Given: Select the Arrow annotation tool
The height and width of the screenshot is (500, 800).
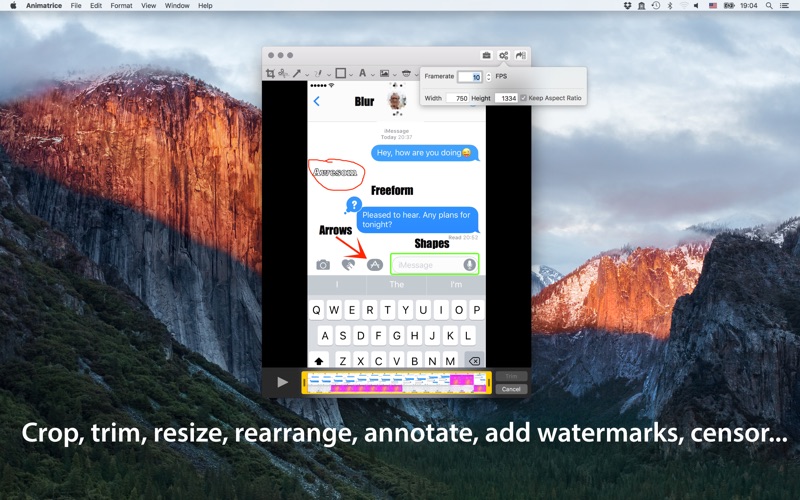Looking at the screenshot, I should click(297, 73).
